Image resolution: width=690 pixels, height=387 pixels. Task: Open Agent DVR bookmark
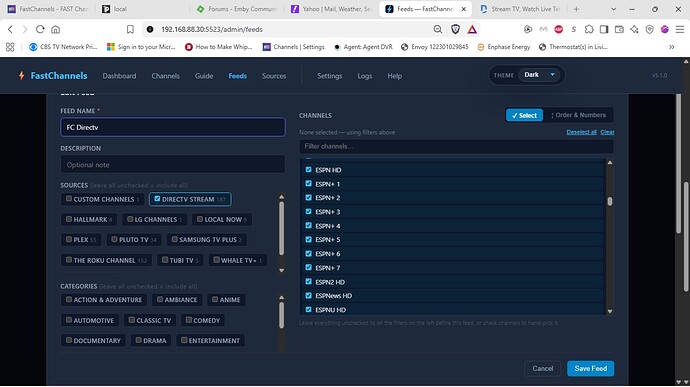tap(363, 47)
